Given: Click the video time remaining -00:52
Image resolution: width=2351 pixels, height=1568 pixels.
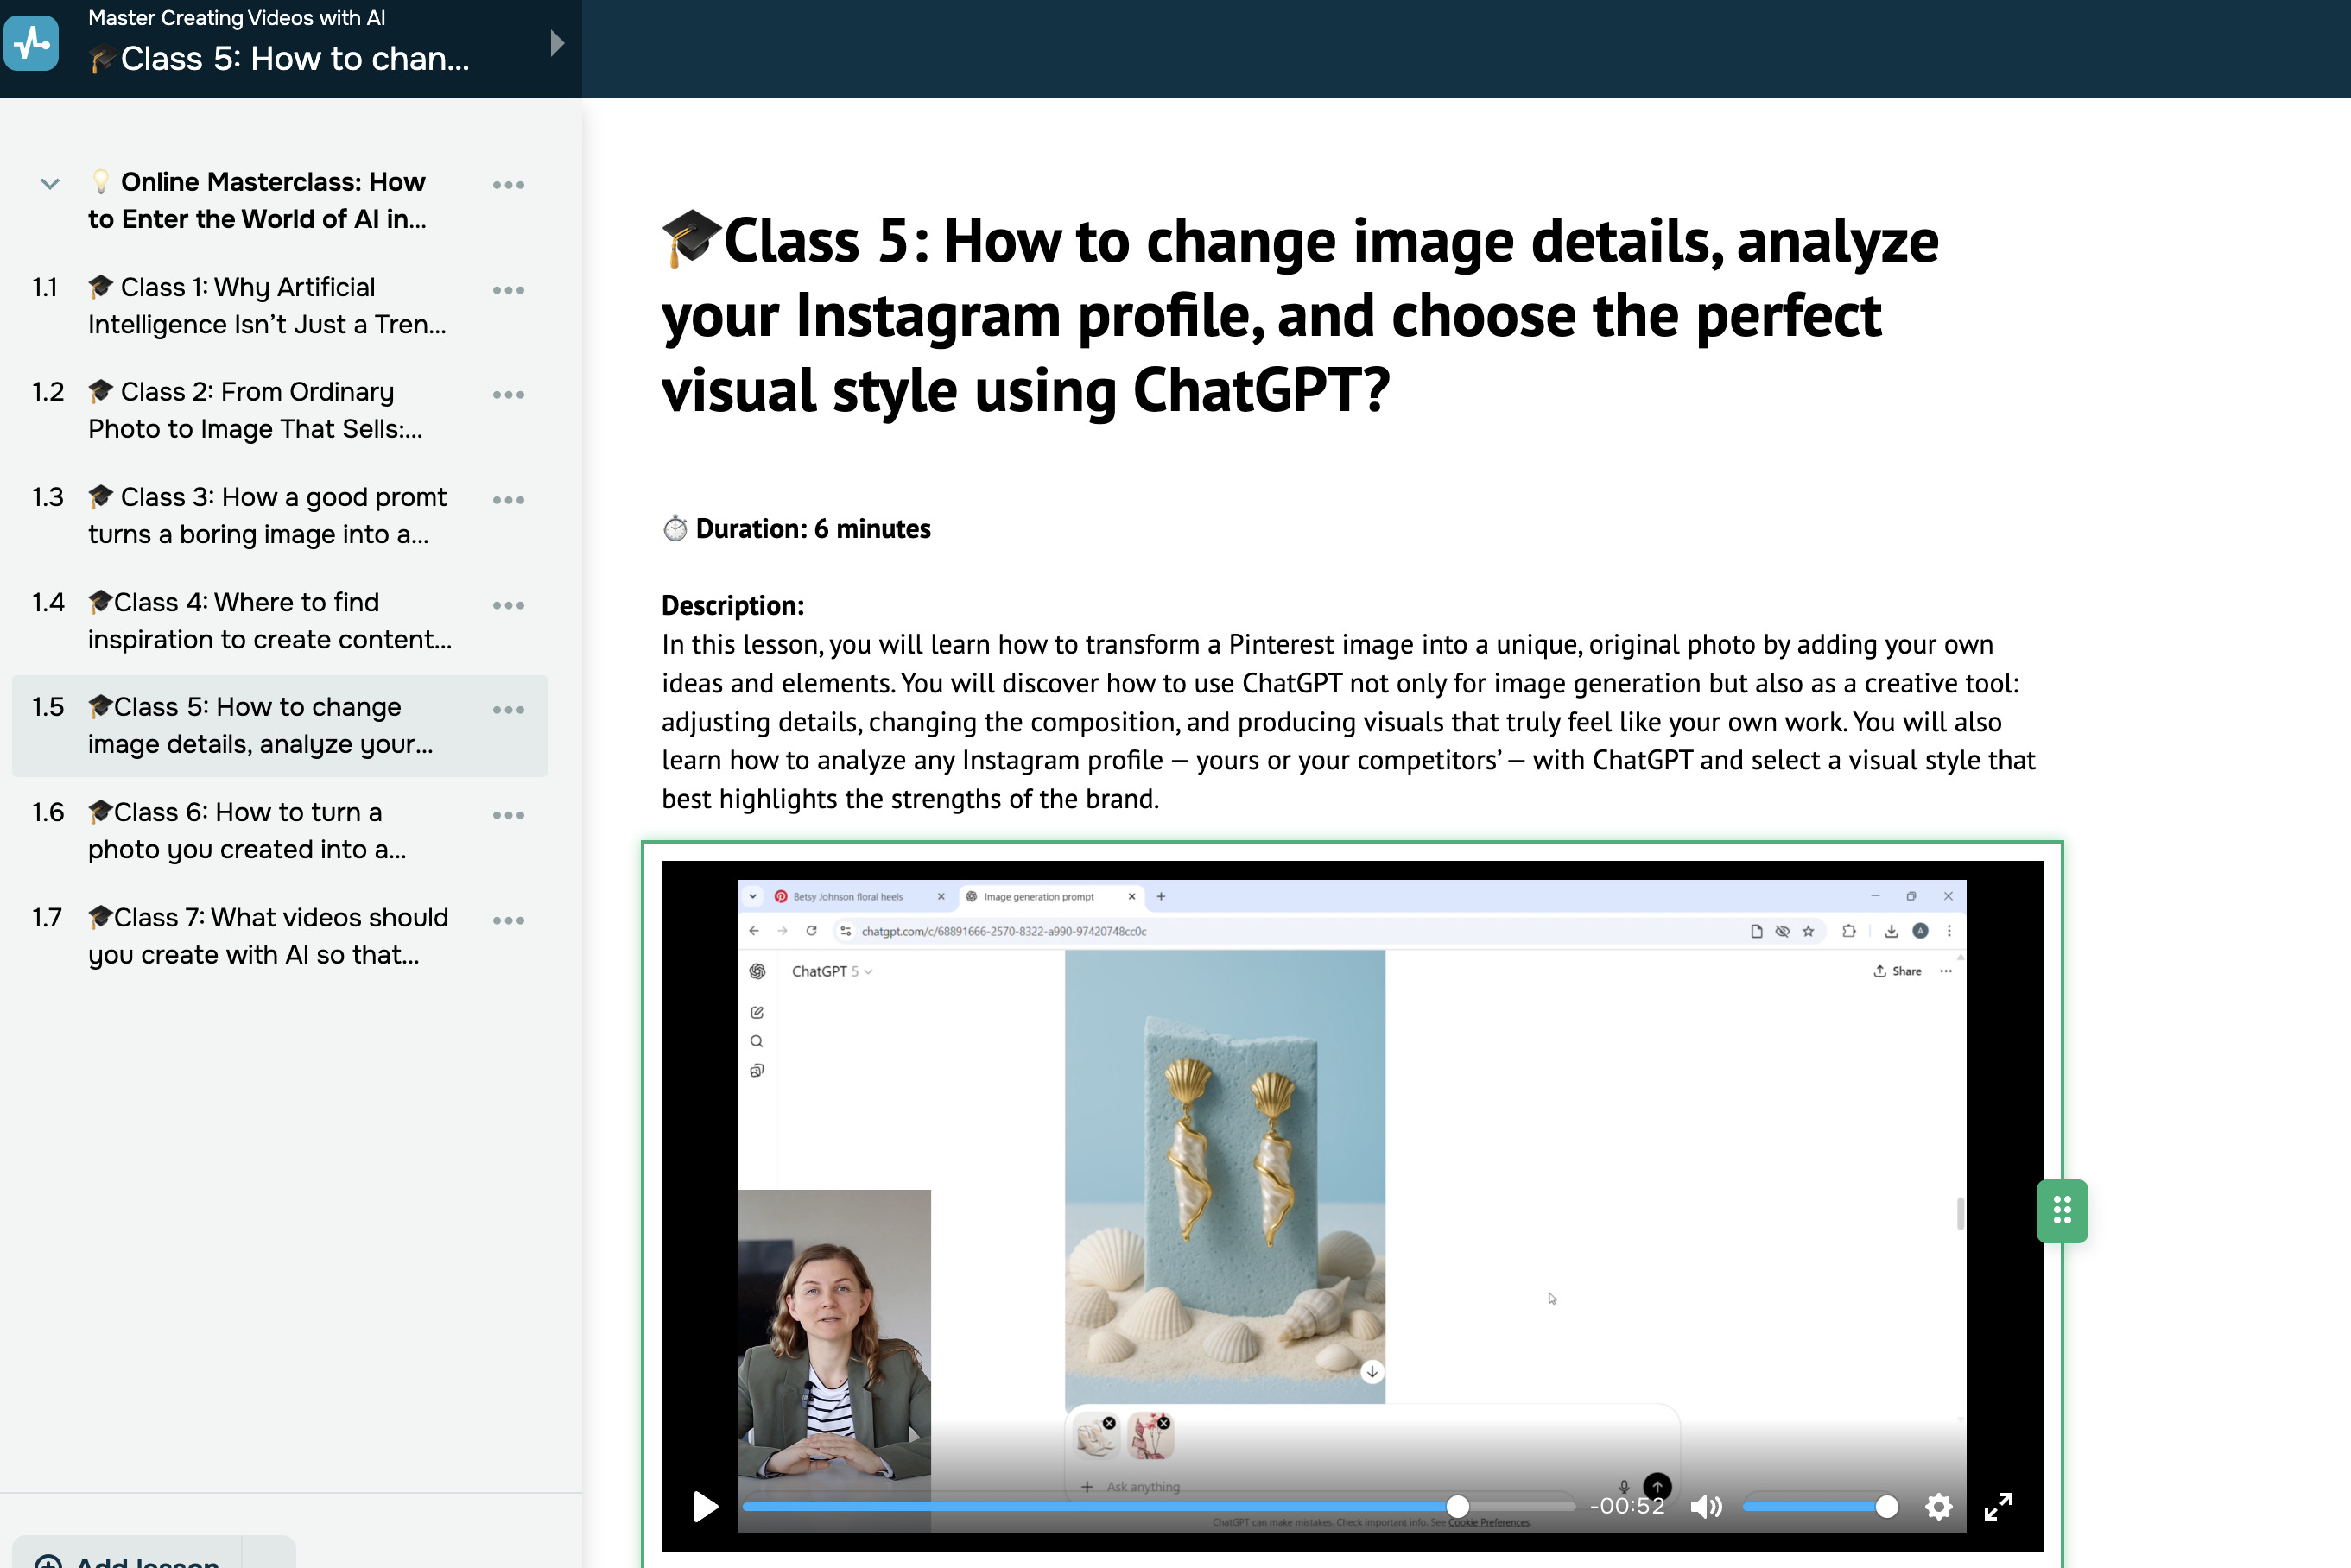Looking at the screenshot, I should (x=1627, y=1506).
